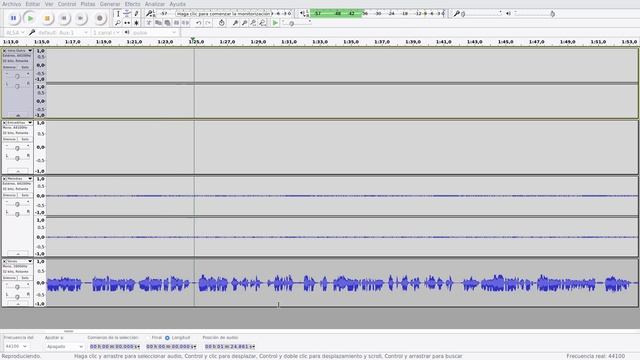Open the Efecto menu

(x=133, y=4)
